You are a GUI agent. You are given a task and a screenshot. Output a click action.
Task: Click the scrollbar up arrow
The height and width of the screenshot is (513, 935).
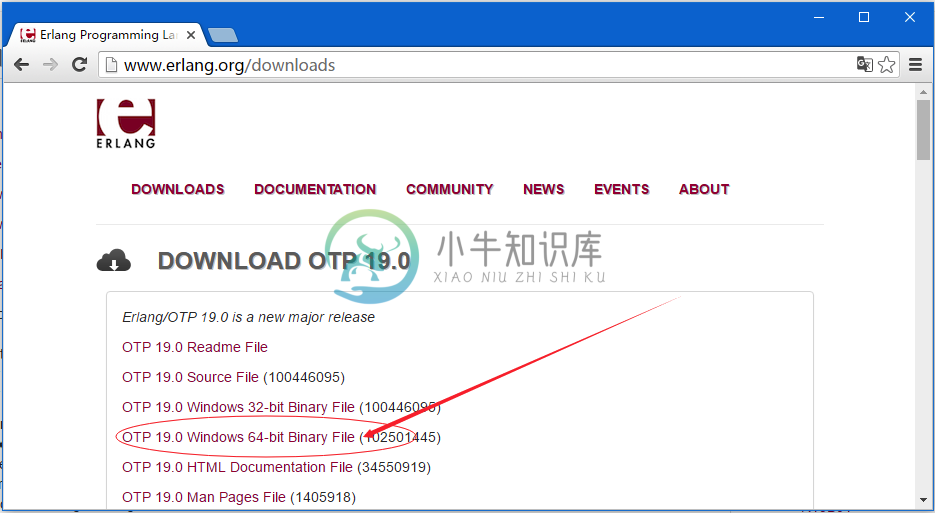(x=923, y=92)
